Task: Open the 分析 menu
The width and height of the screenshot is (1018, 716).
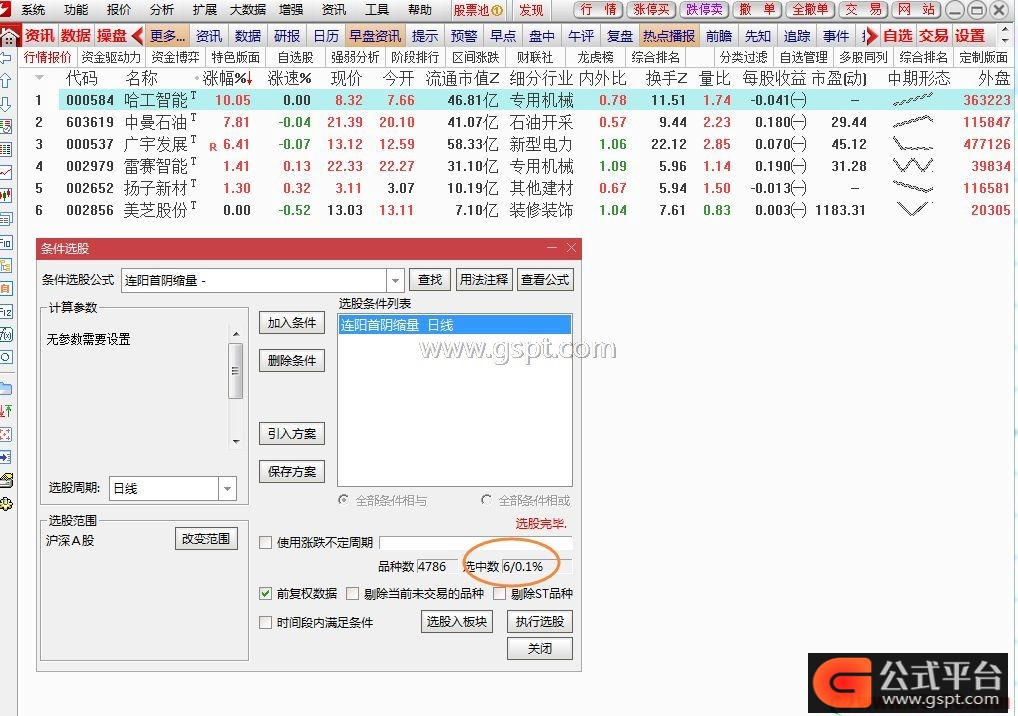Action: tap(162, 10)
